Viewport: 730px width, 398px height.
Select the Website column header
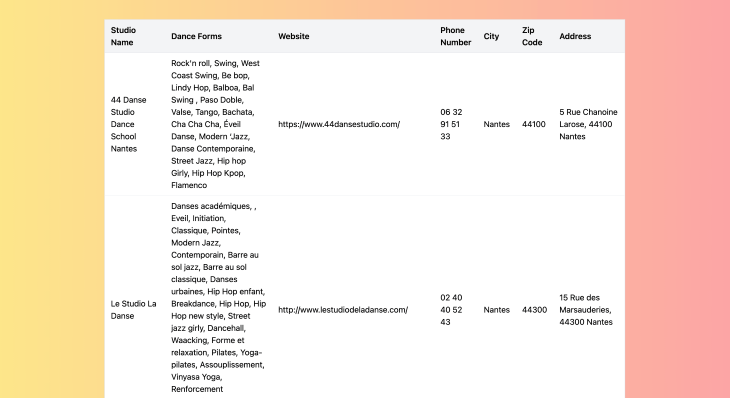click(294, 36)
